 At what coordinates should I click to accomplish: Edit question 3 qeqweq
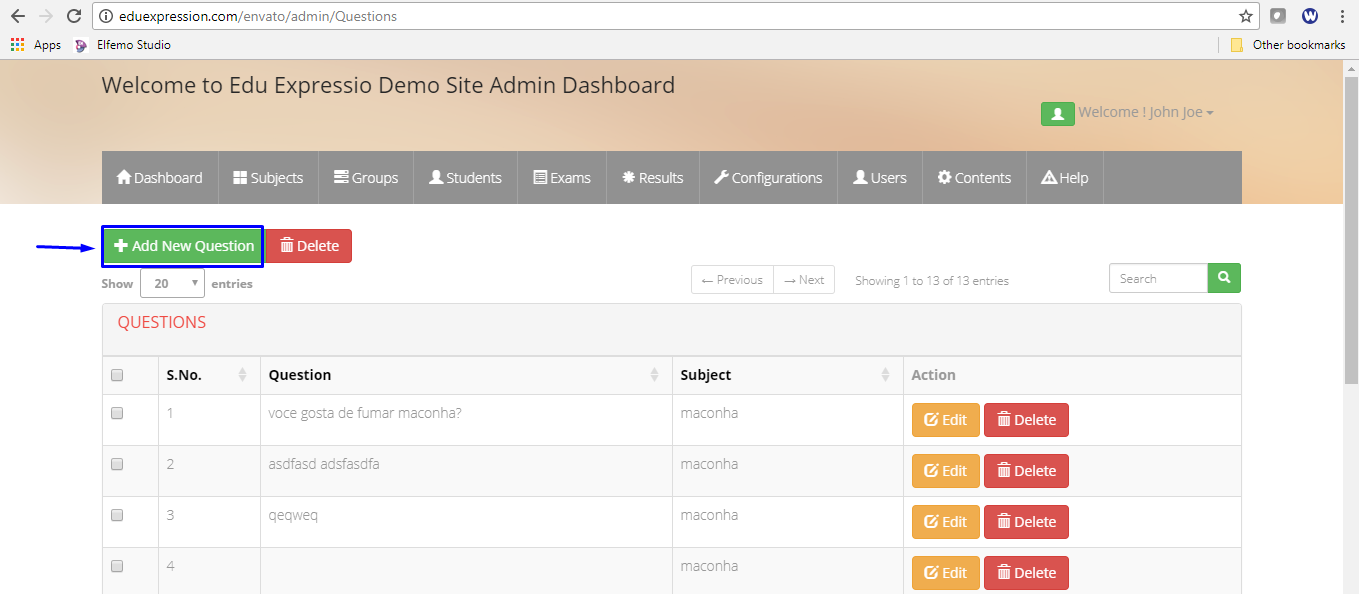[946, 522]
